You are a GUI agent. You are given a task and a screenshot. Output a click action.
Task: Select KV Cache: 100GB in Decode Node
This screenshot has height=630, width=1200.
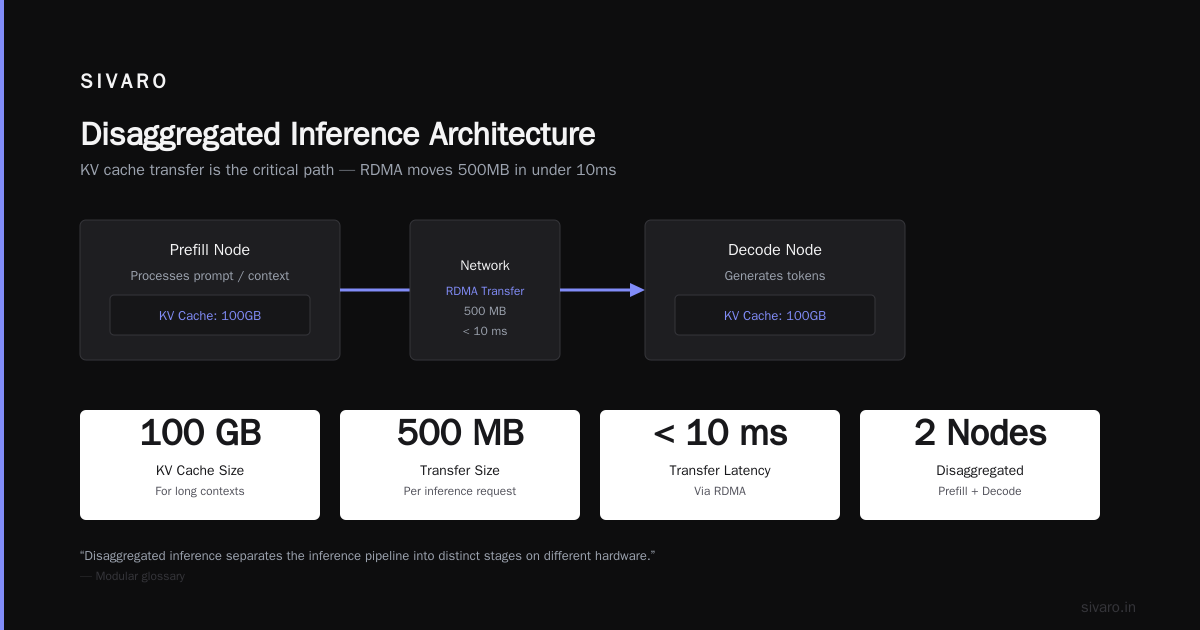(775, 315)
